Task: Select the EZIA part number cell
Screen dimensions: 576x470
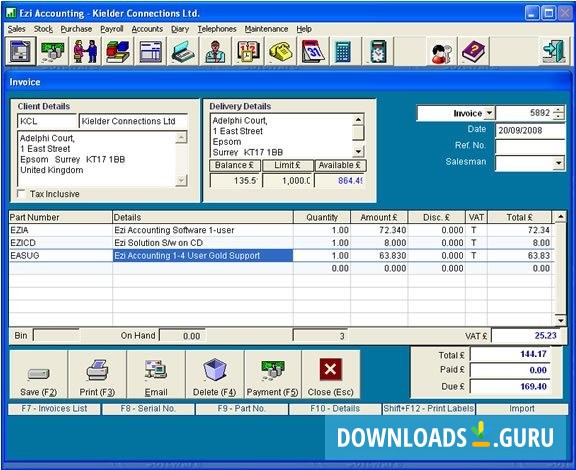Action: pyautogui.click(x=61, y=230)
